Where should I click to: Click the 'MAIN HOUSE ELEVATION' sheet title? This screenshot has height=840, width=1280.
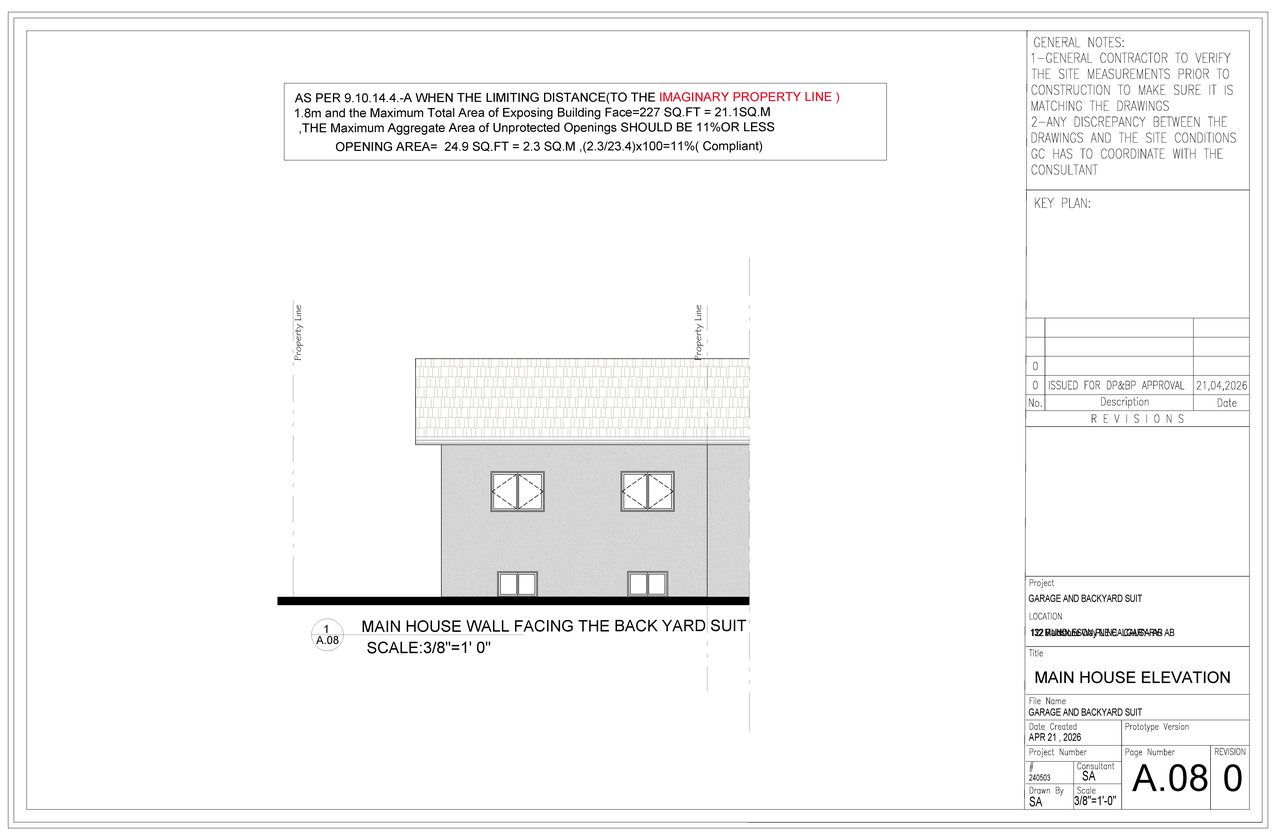1132,677
